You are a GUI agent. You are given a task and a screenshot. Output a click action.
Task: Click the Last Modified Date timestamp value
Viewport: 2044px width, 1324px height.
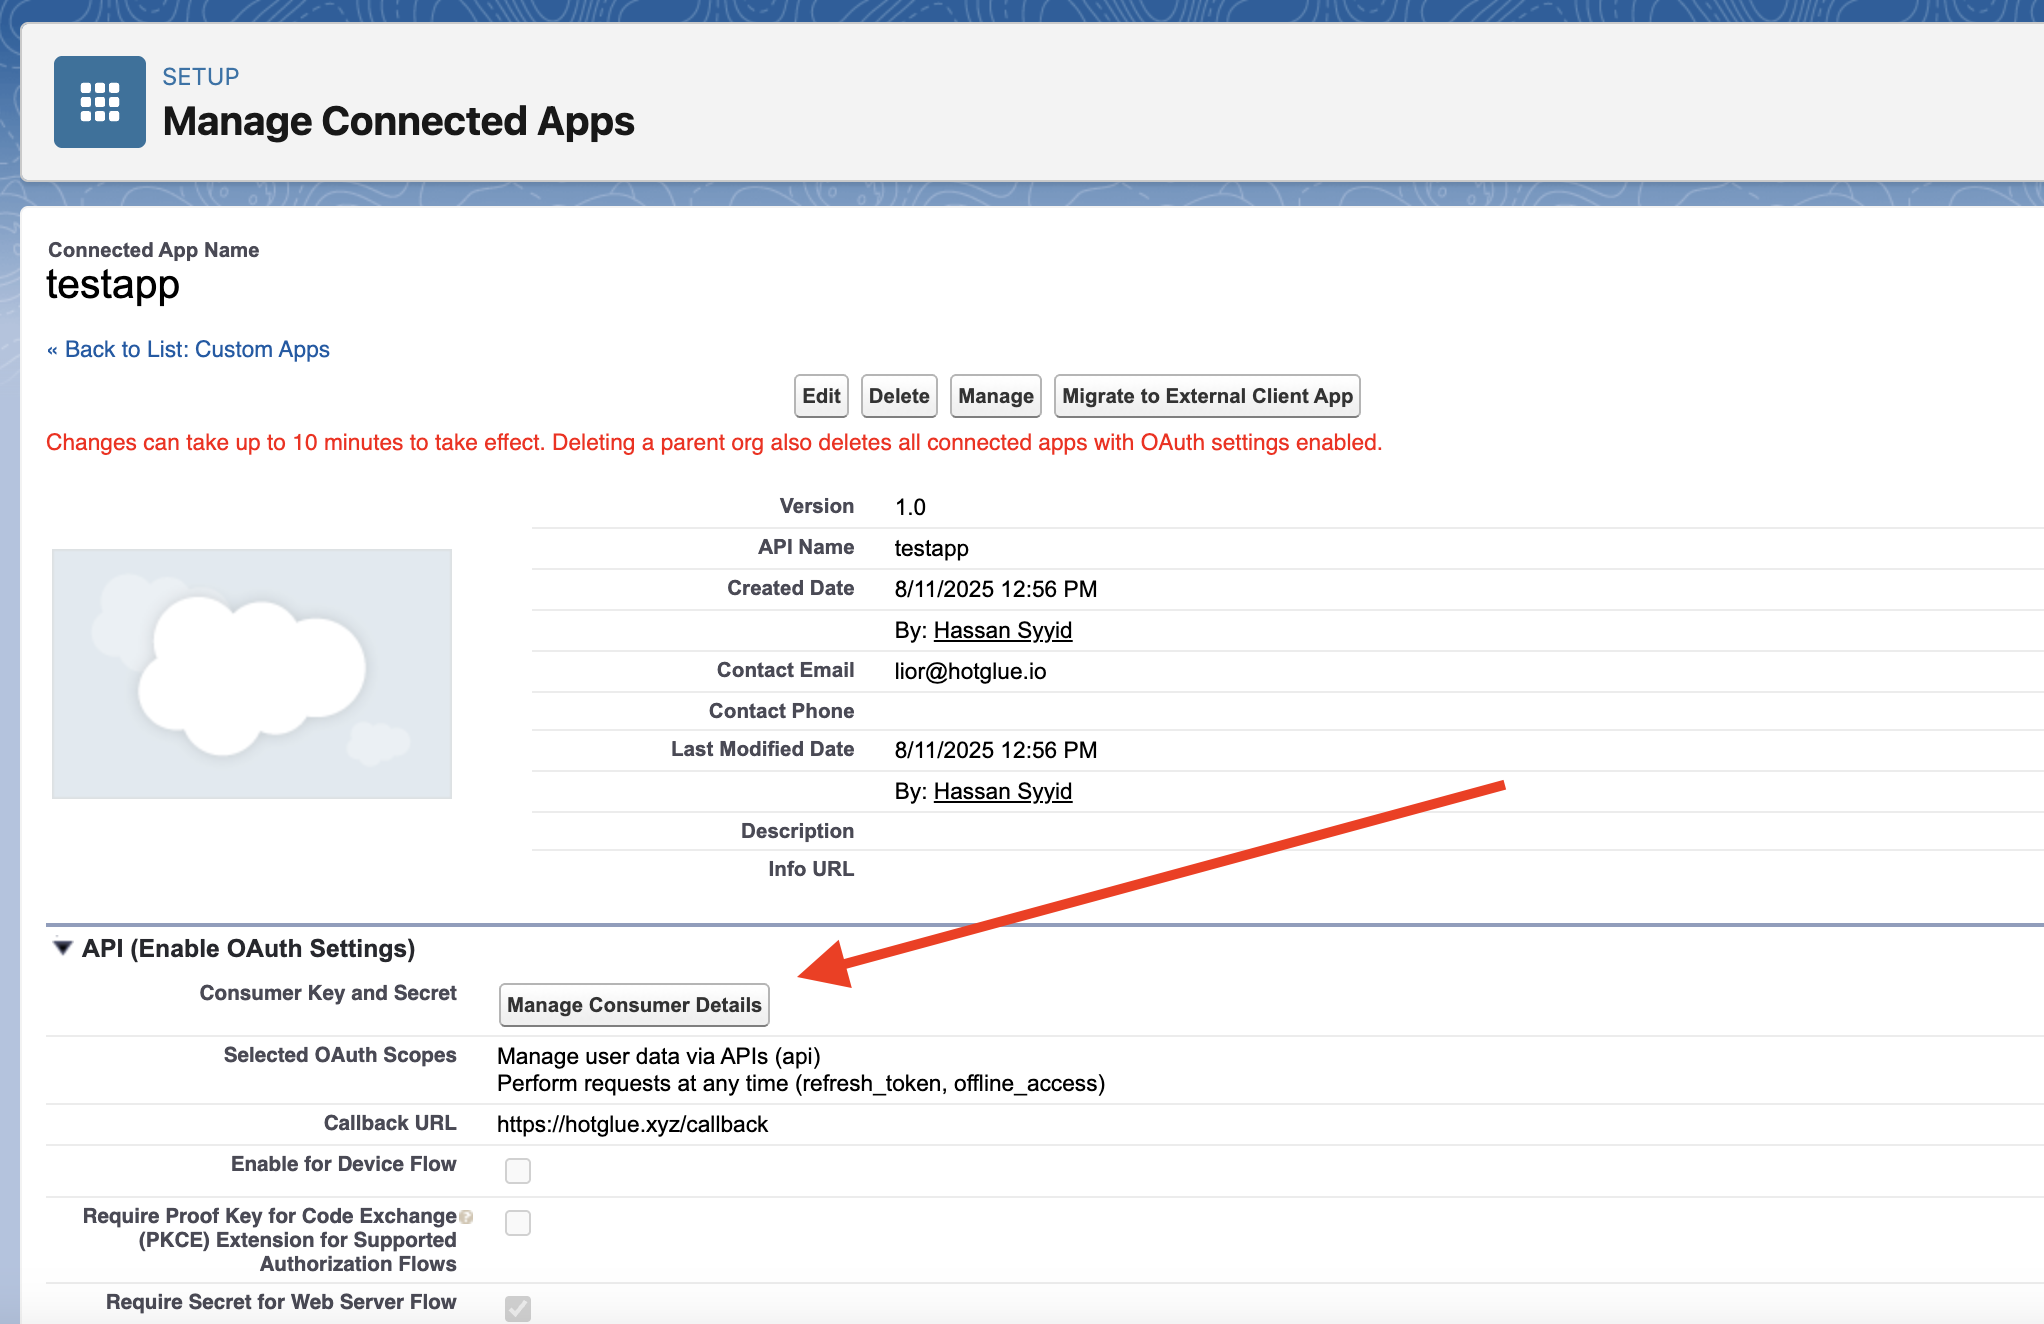(x=995, y=750)
